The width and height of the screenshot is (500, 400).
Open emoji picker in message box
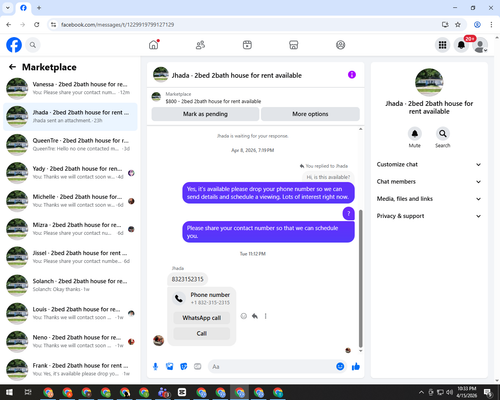click(340, 367)
